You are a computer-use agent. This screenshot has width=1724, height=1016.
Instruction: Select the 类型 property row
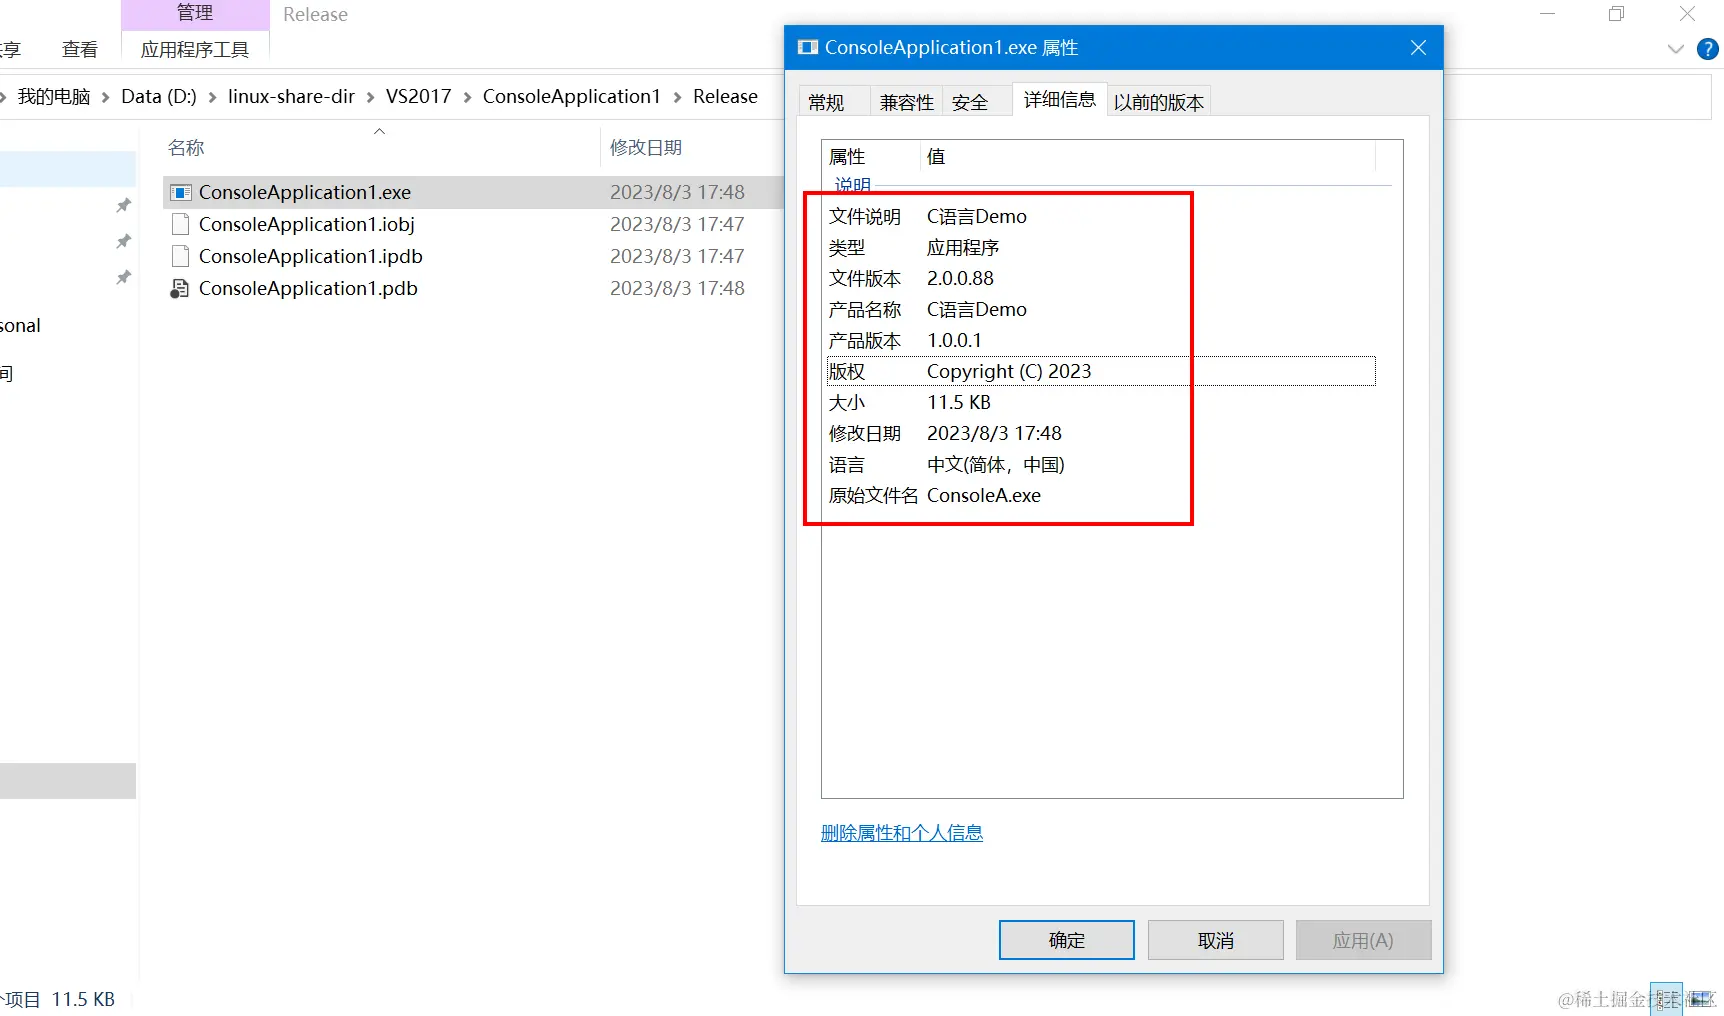point(1101,247)
